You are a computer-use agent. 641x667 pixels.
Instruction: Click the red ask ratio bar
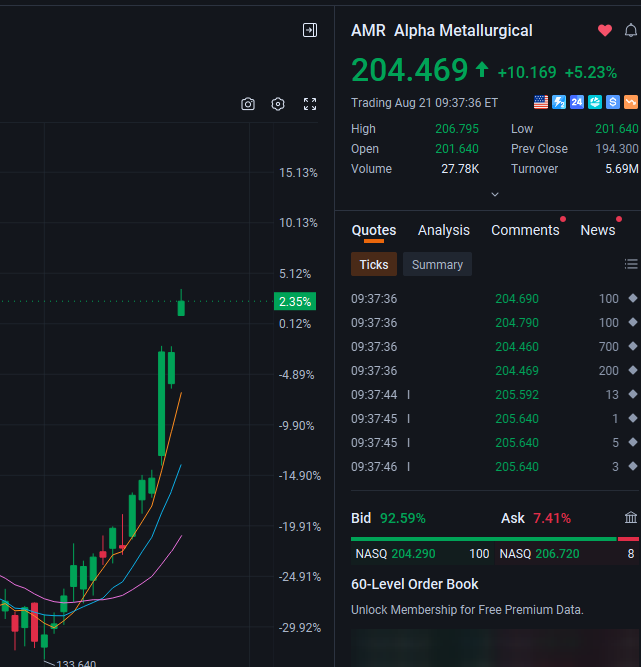(x=628, y=539)
